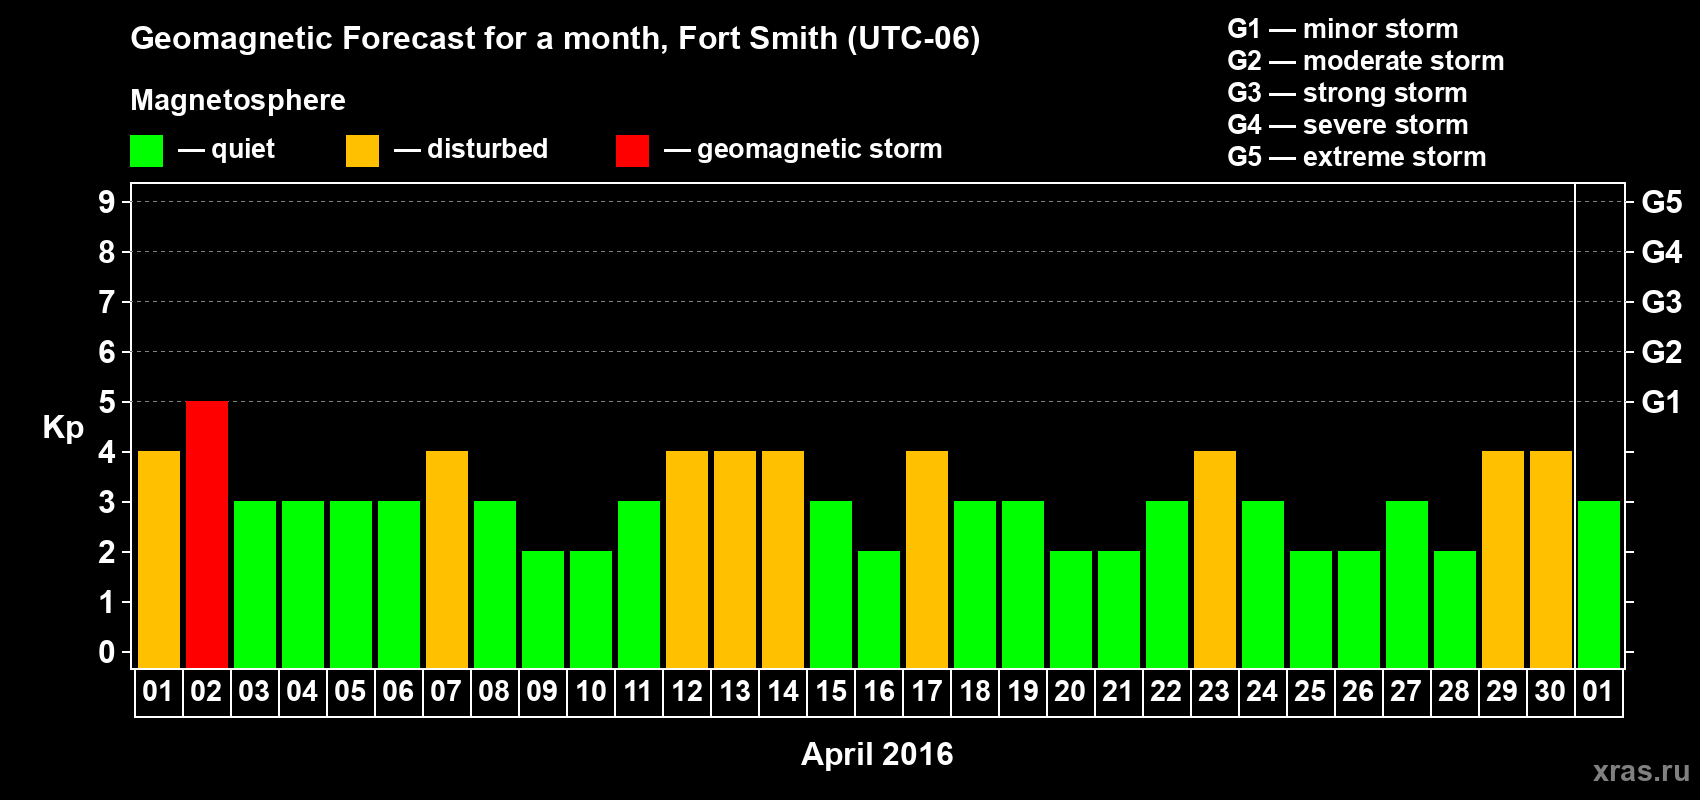1700x800 pixels.
Task: Click the date label 17 on axis
Action: click(x=927, y=692)
